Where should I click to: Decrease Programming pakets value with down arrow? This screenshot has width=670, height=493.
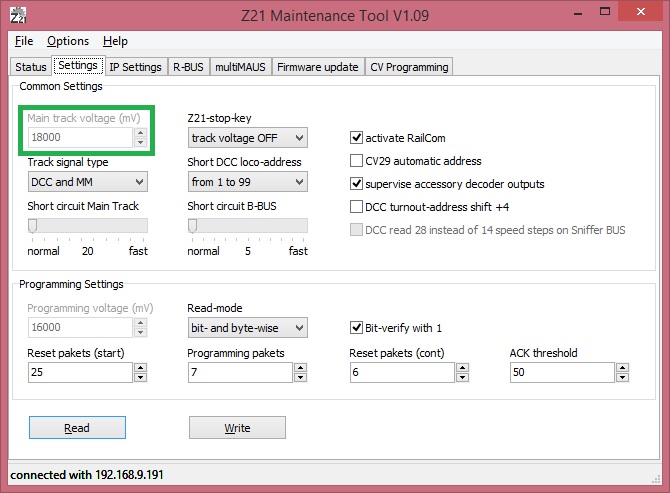300,377
